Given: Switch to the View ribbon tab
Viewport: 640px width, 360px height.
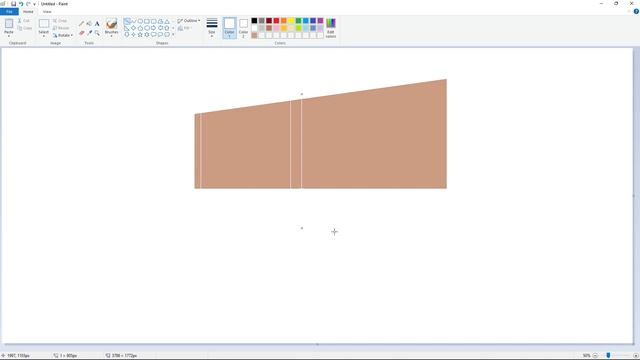Looking at the screenshot, I should tap(47, 12).
